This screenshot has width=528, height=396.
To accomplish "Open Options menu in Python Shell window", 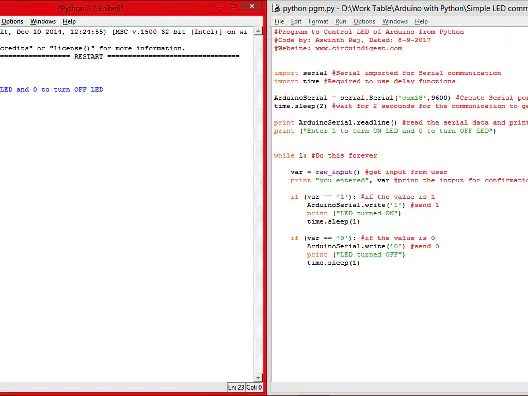I will pos(12,22).
